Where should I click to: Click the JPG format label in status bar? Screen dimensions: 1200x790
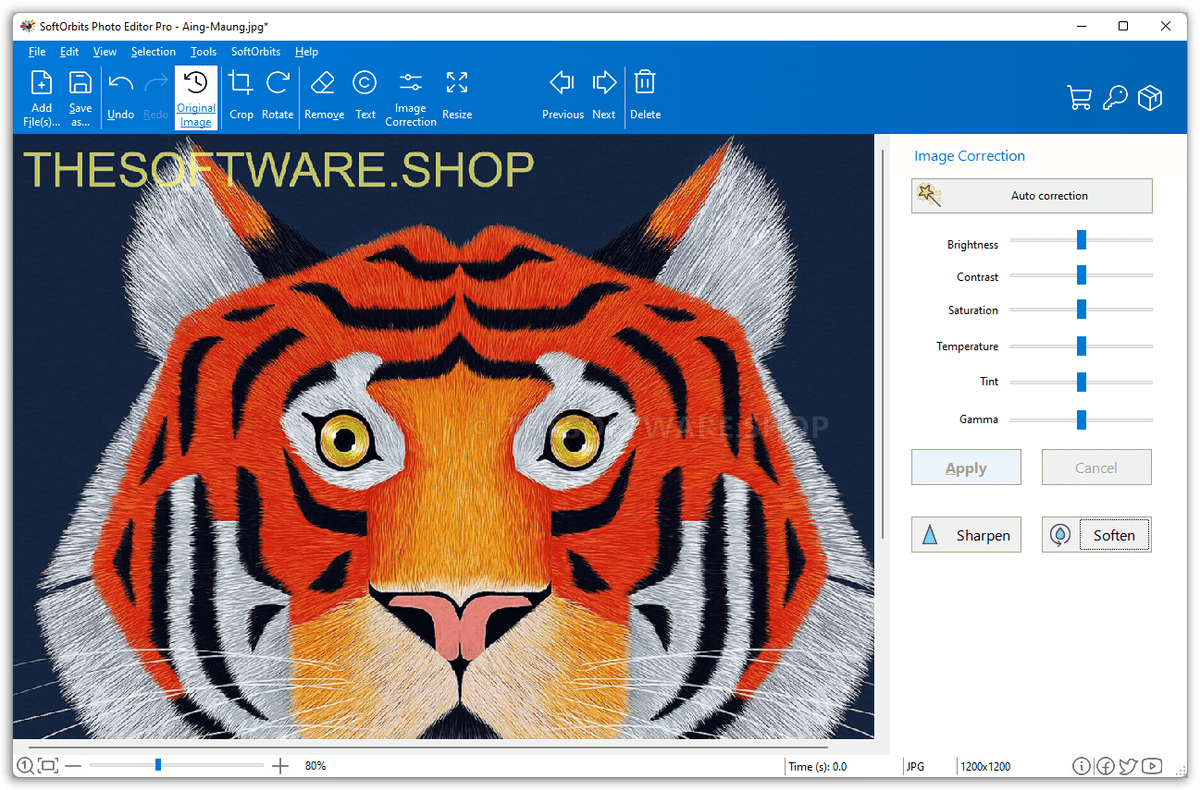[915, 767]
